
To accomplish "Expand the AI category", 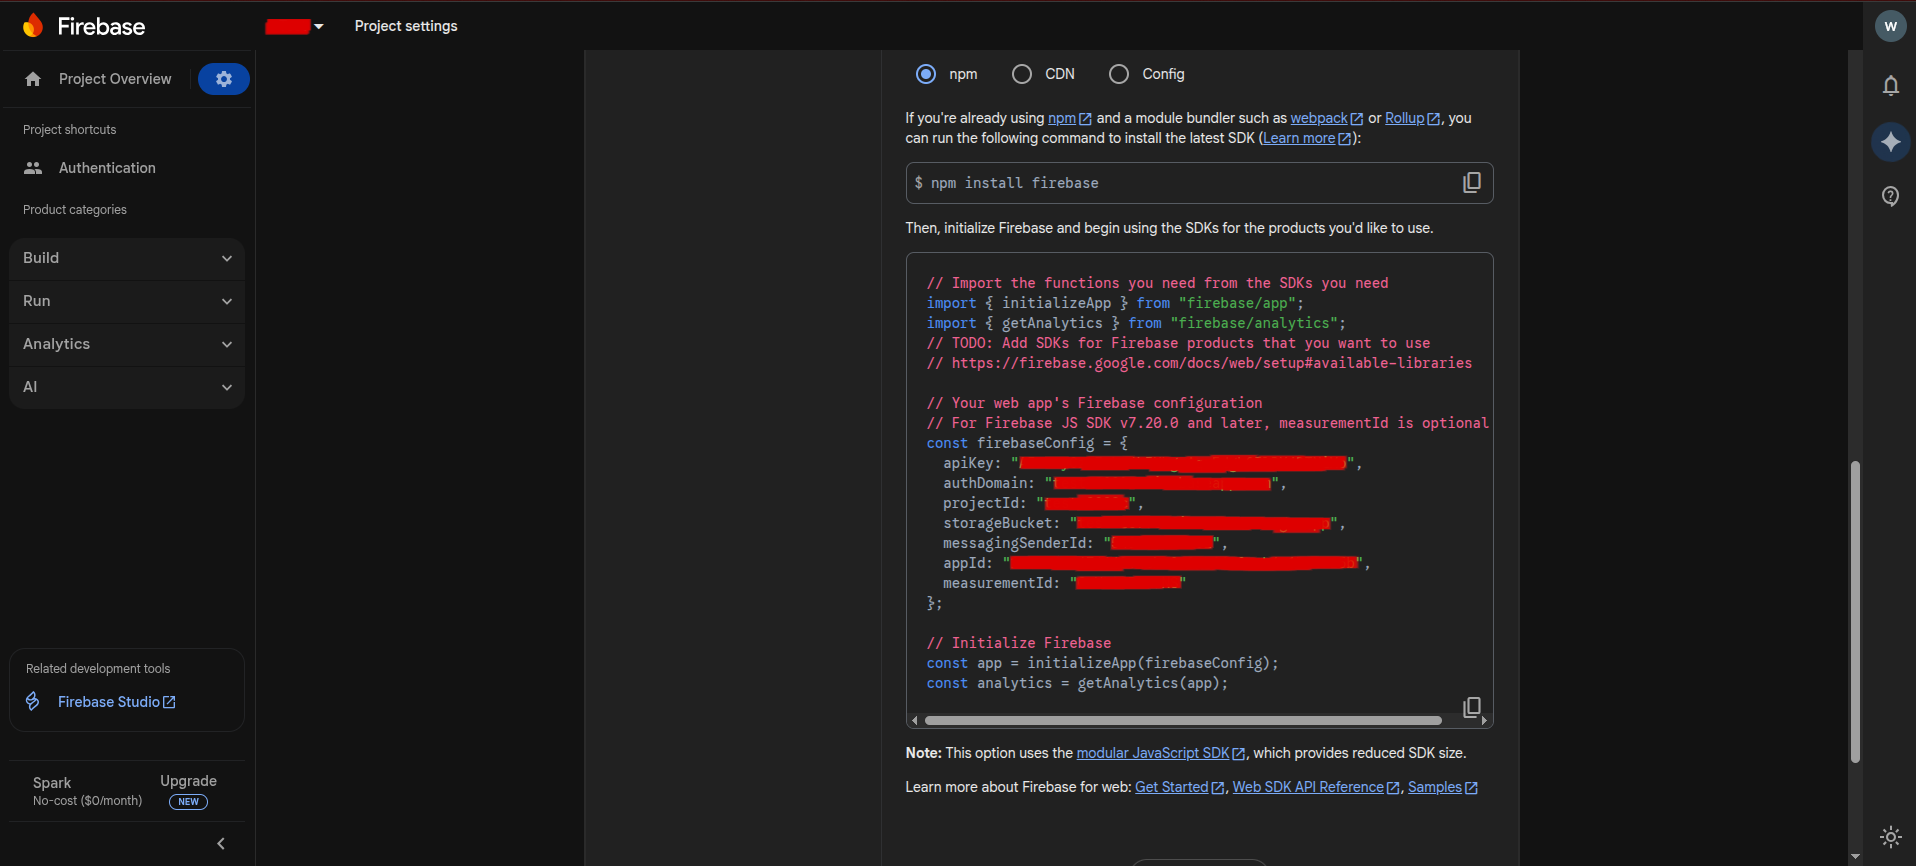I will 127,387.
